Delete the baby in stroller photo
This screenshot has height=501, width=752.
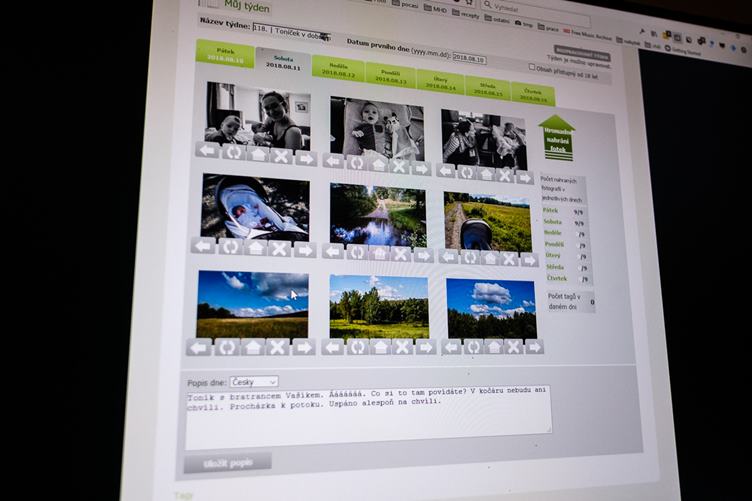click(280, 248)
